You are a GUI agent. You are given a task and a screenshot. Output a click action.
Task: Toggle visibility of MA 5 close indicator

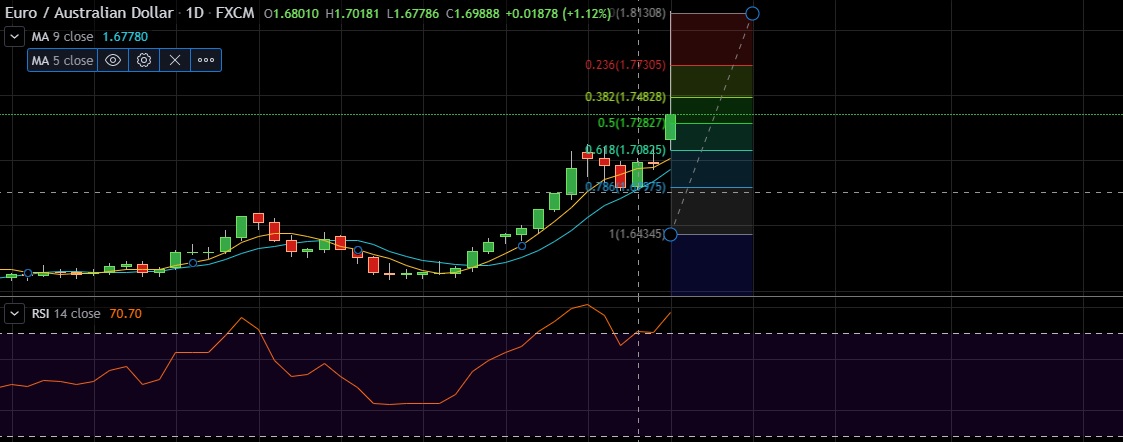(112, 60)
